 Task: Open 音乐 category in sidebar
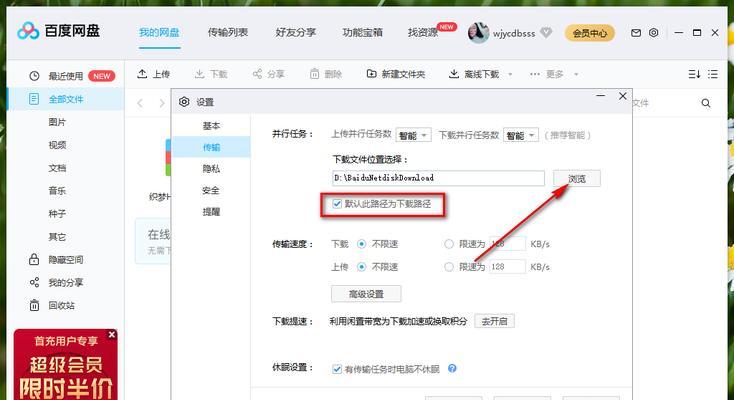coord(57,191)
